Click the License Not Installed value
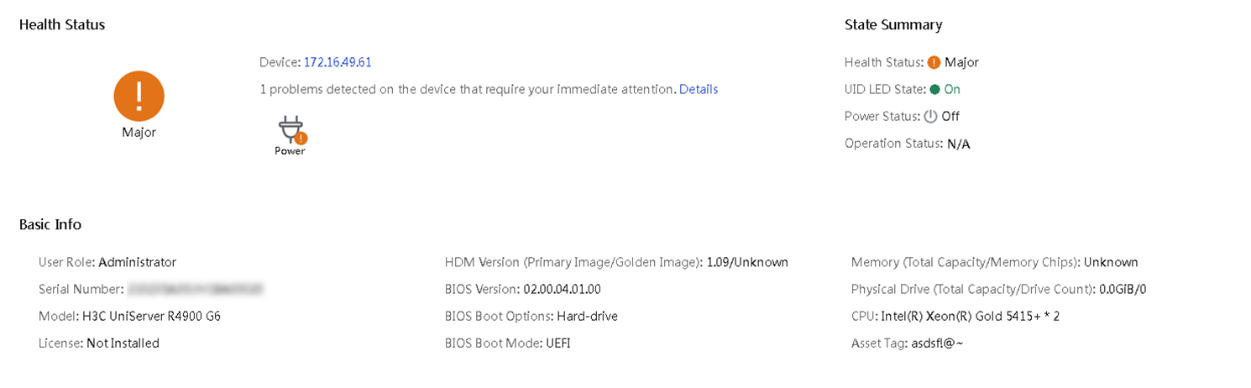The width and height of the screenshot is (1251, 388). (x=123, y=343)
